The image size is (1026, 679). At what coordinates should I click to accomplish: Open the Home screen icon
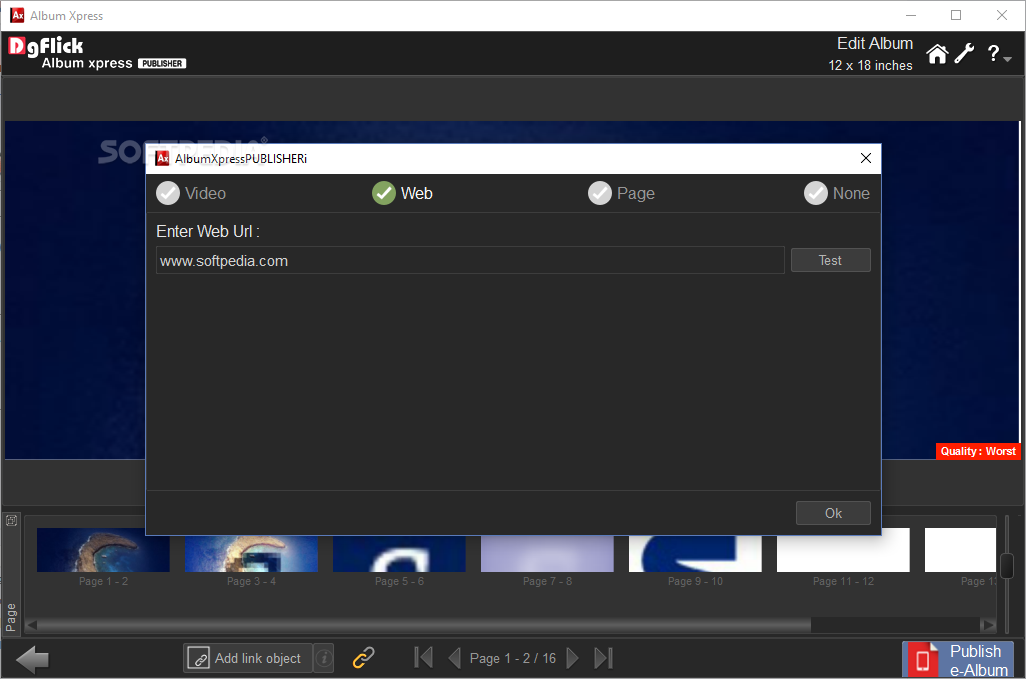937,54
